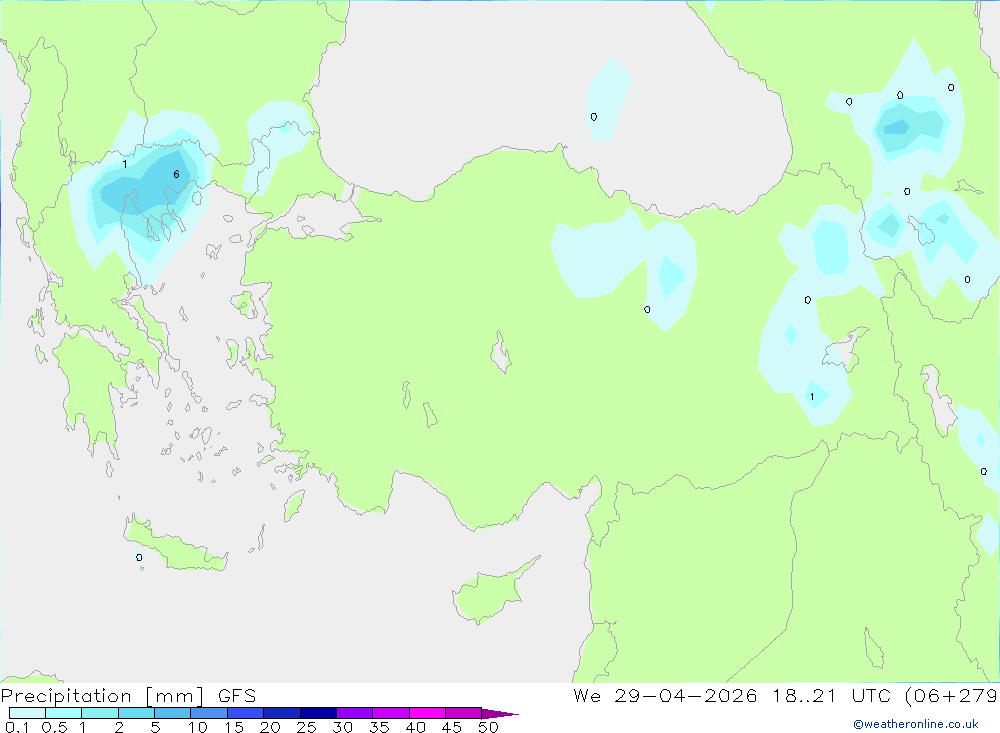Image resolution: width=1000 pixels, height=733 pixels.
Task: Click the 'We 29-04-2026 18..21 UTC' forecast date text
Action: click(732, 695)
